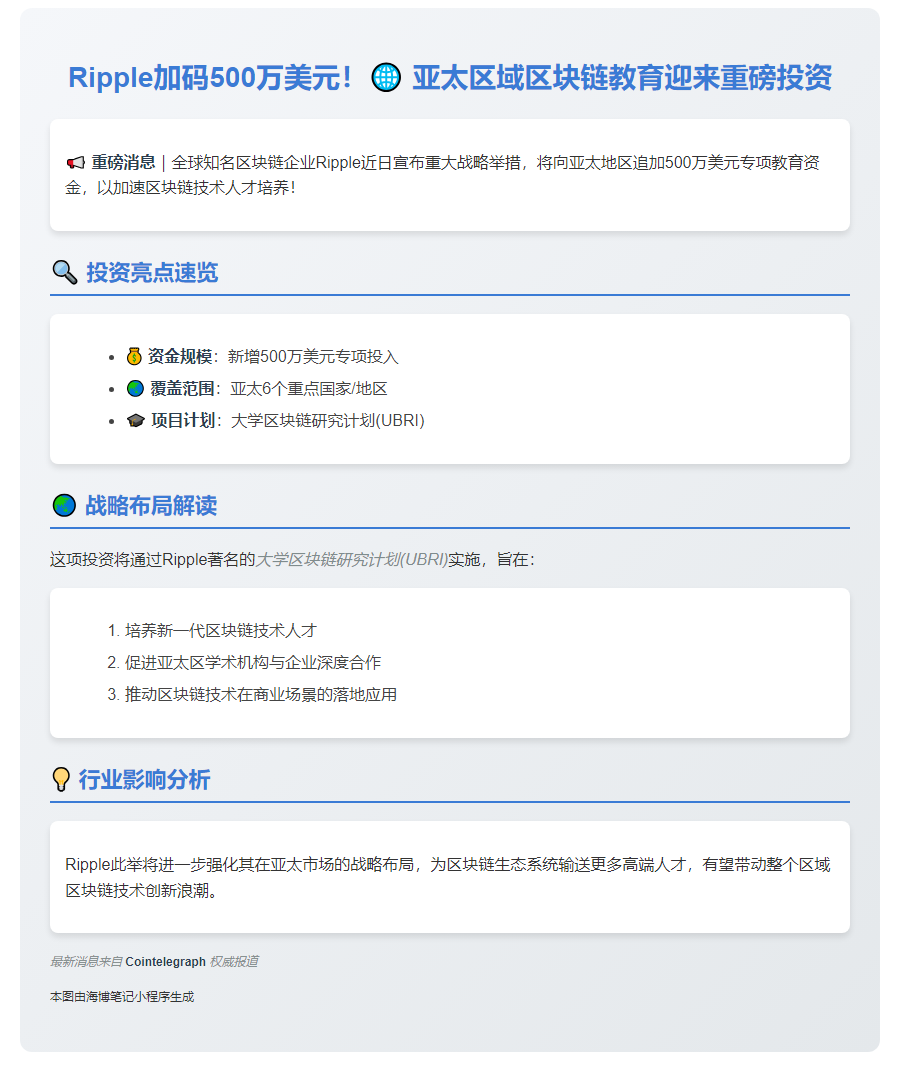The image size is (900, 1083).
Task: Click the magnifying glass icon beside 投资亮点速览
Action: click(65, 272)
